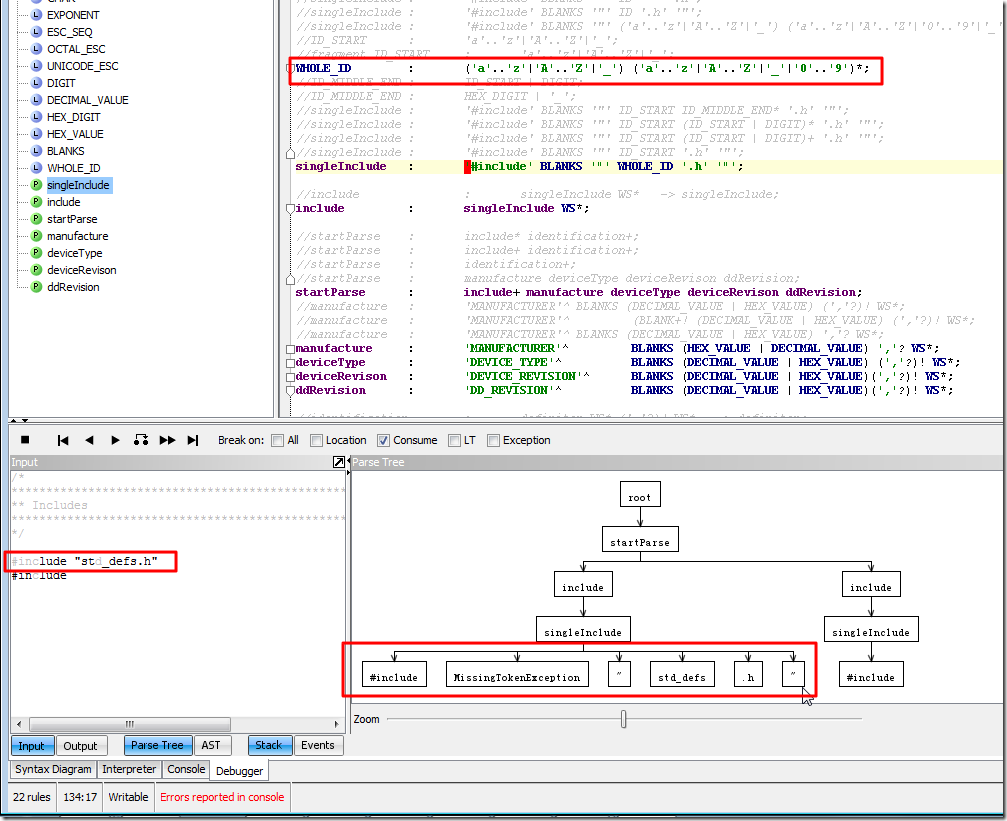
Task: Adjust the parse tree Zoom slider
Action: pos(624,719)
